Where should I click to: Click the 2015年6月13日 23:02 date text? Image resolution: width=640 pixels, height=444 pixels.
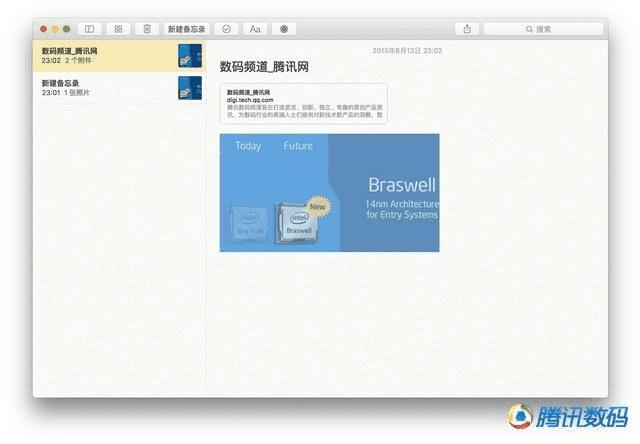(x=407, y=51)
